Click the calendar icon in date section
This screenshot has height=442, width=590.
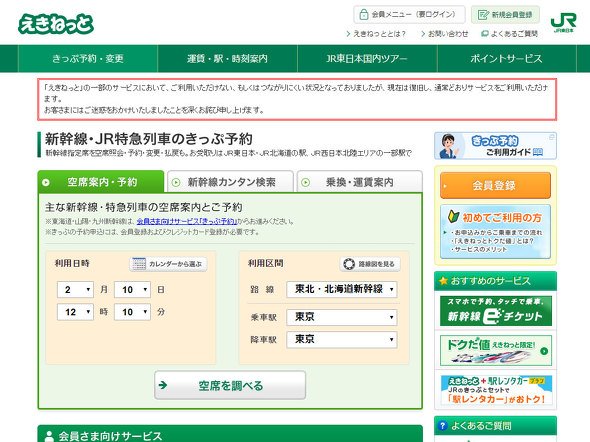138,264
